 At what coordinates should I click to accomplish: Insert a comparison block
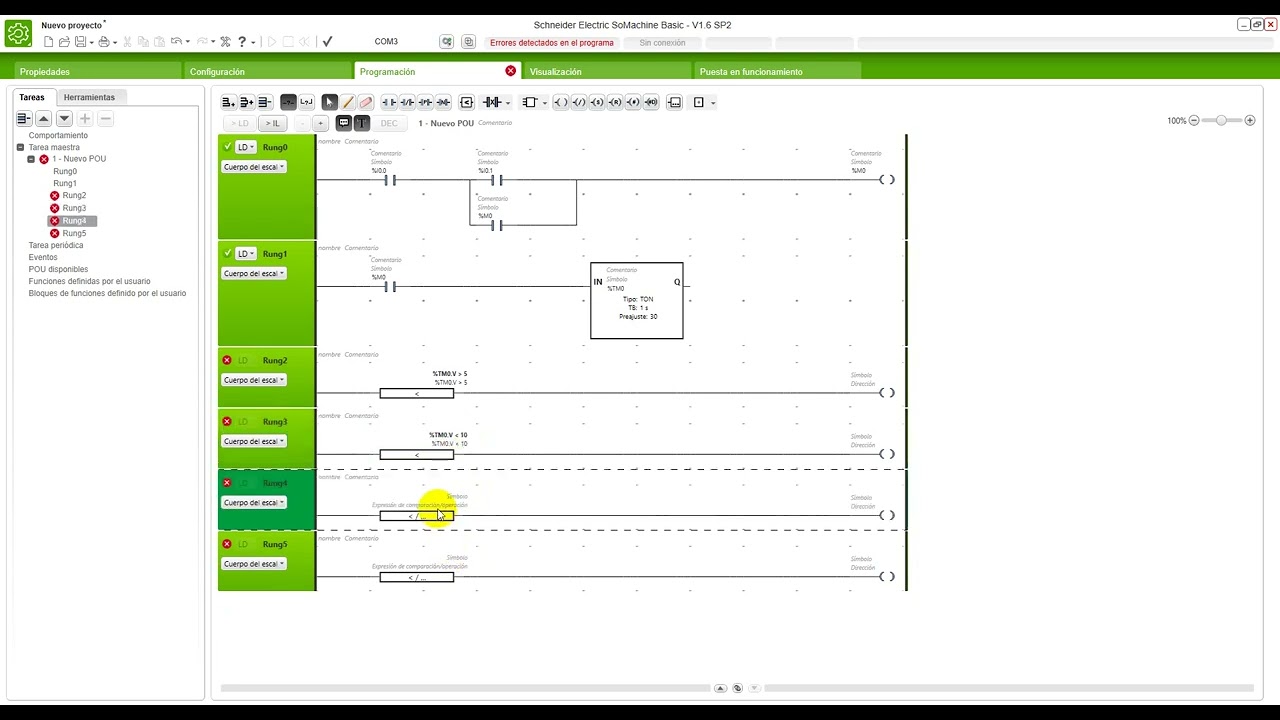[466, 102]
